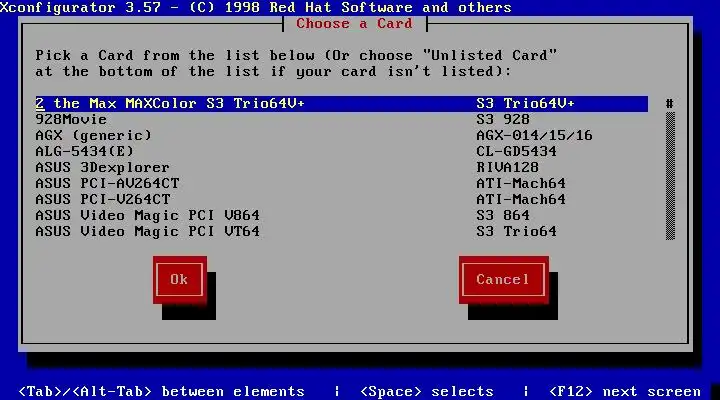
Task: Click the S3 Trio64 chipset label in the last row
Action: 516,231
